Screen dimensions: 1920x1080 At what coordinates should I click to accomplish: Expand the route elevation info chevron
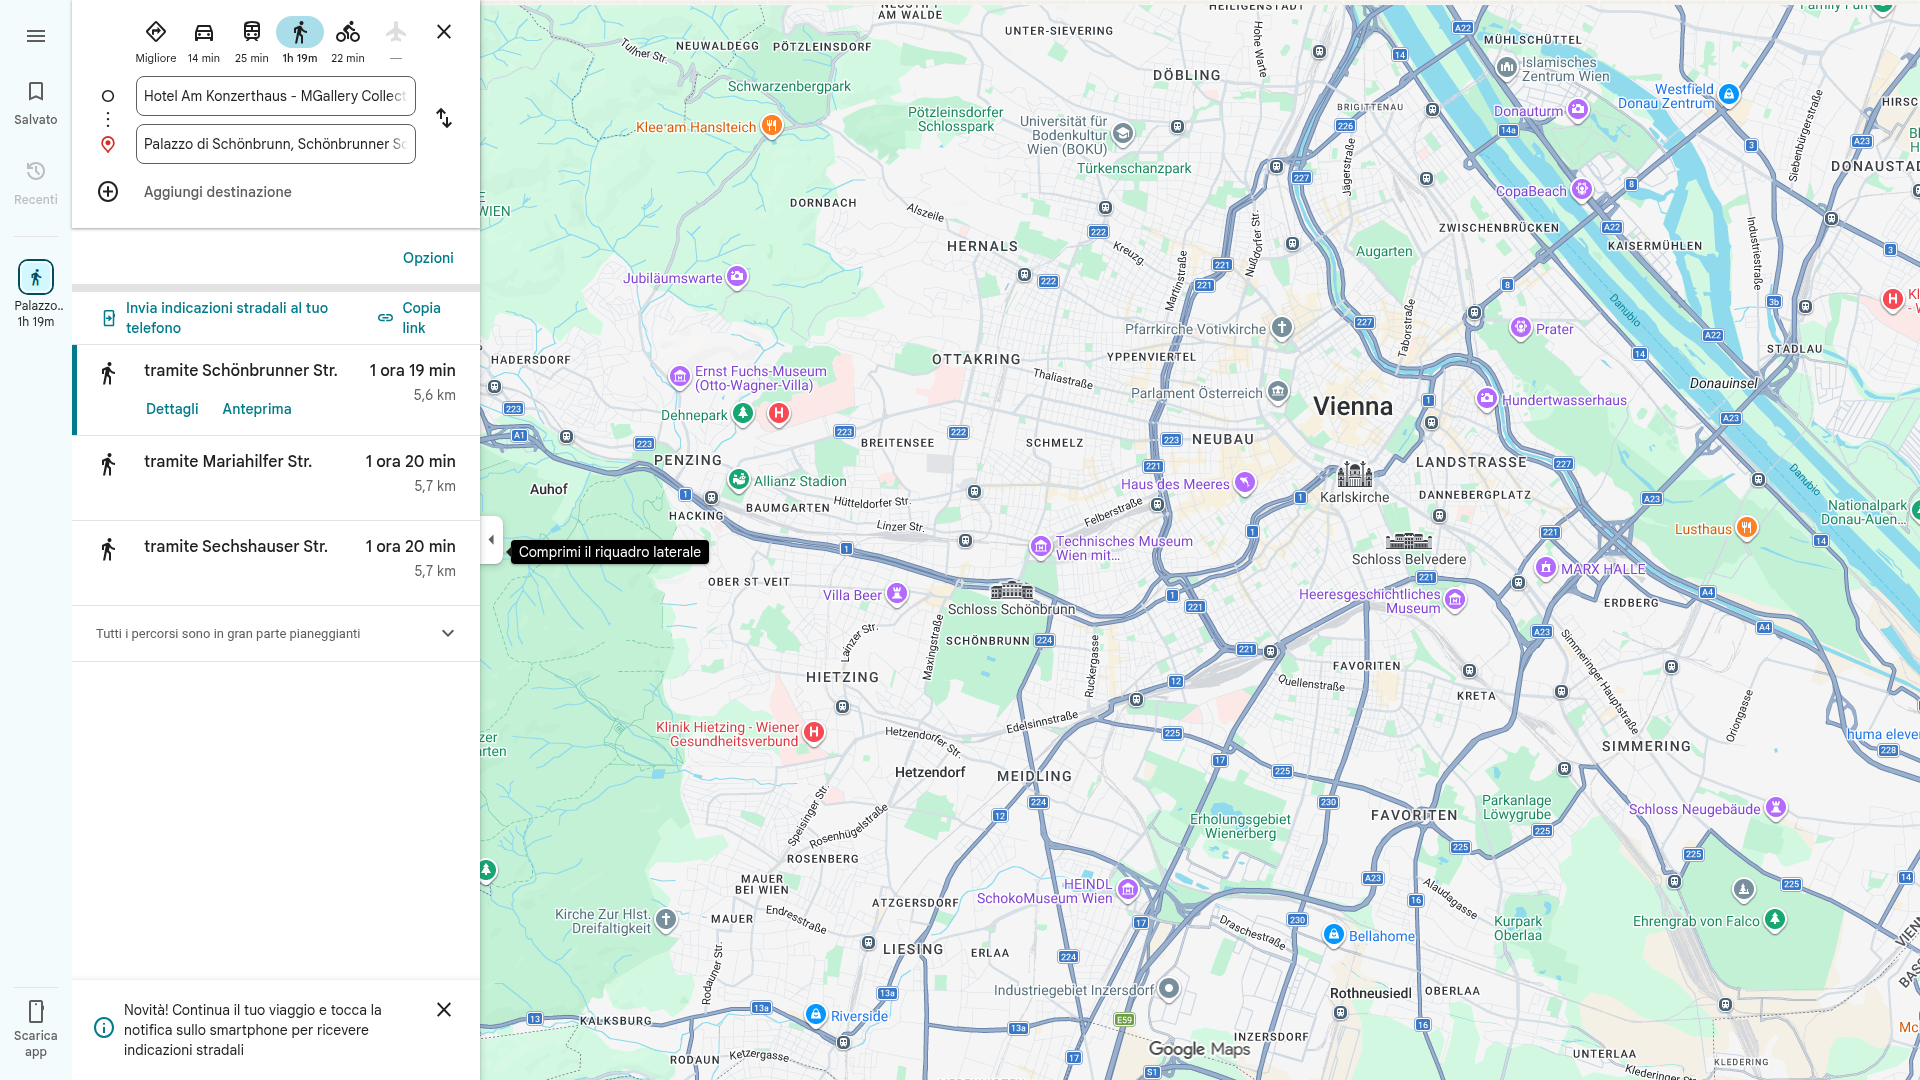[x=448, y=634]
